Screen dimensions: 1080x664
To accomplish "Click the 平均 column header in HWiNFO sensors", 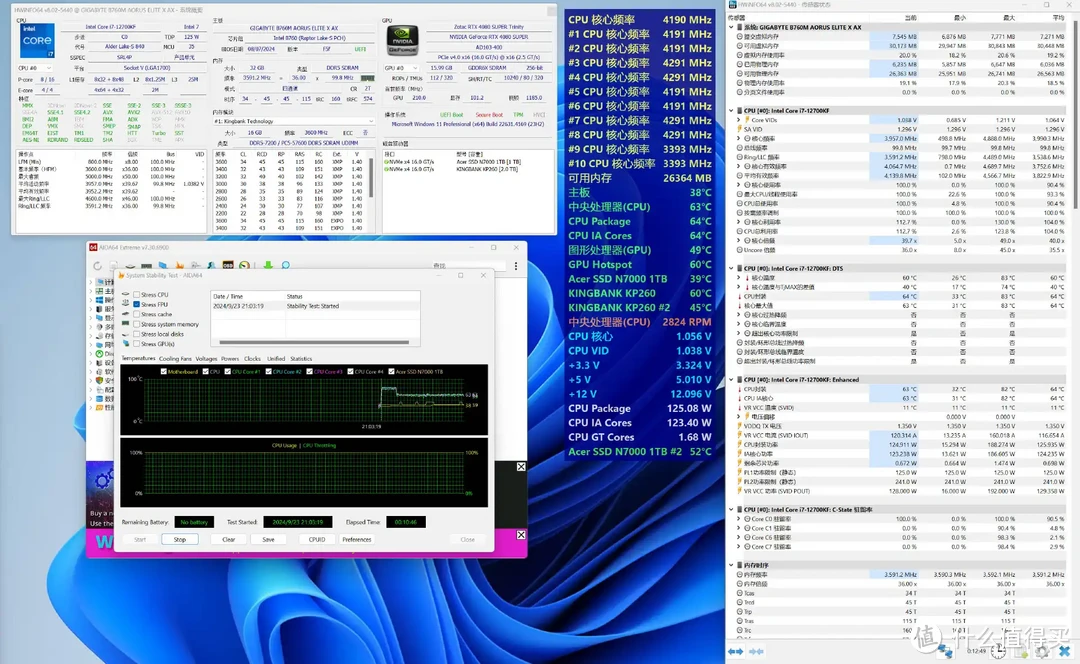I will [1059, 18].
